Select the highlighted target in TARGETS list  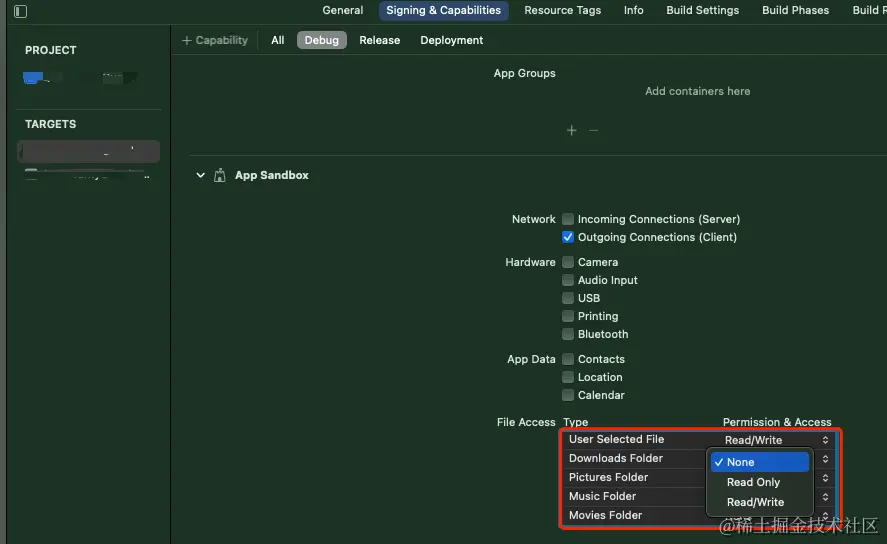pyautogui.click(x=89, y=152)
